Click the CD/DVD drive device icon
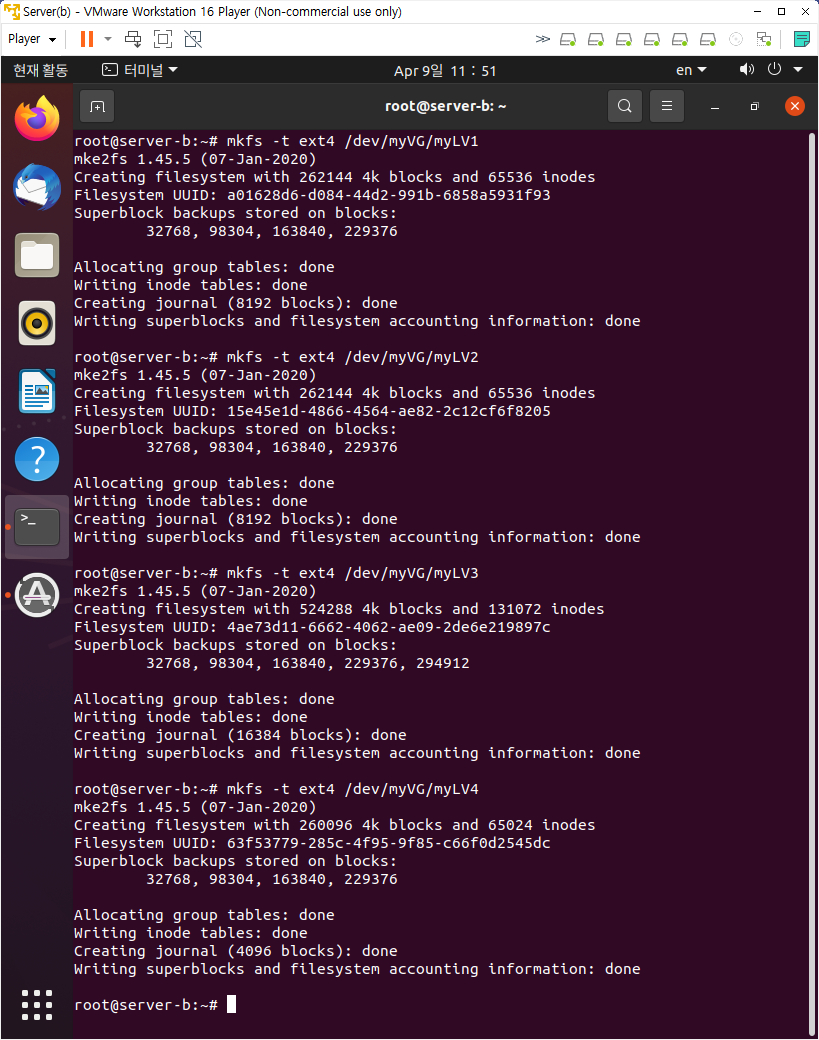 735,39
